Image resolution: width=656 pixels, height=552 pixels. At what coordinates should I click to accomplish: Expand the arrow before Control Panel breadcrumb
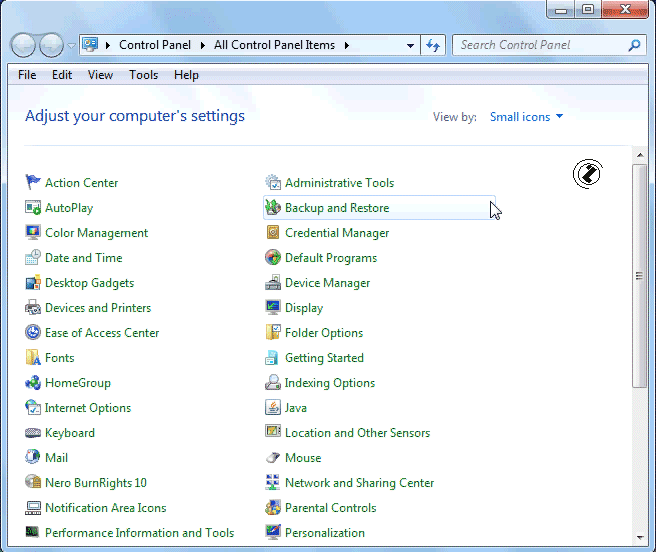pyautogui.click(x=108, y=45)
